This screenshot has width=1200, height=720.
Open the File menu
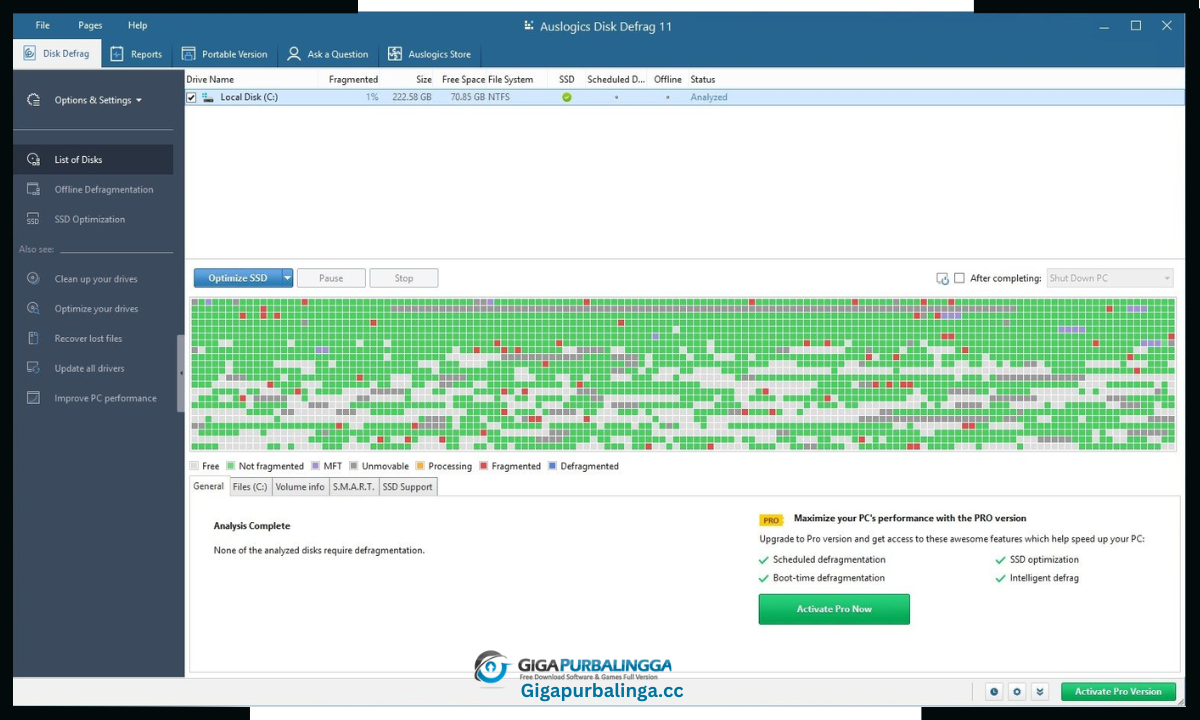tap(42, 25)
